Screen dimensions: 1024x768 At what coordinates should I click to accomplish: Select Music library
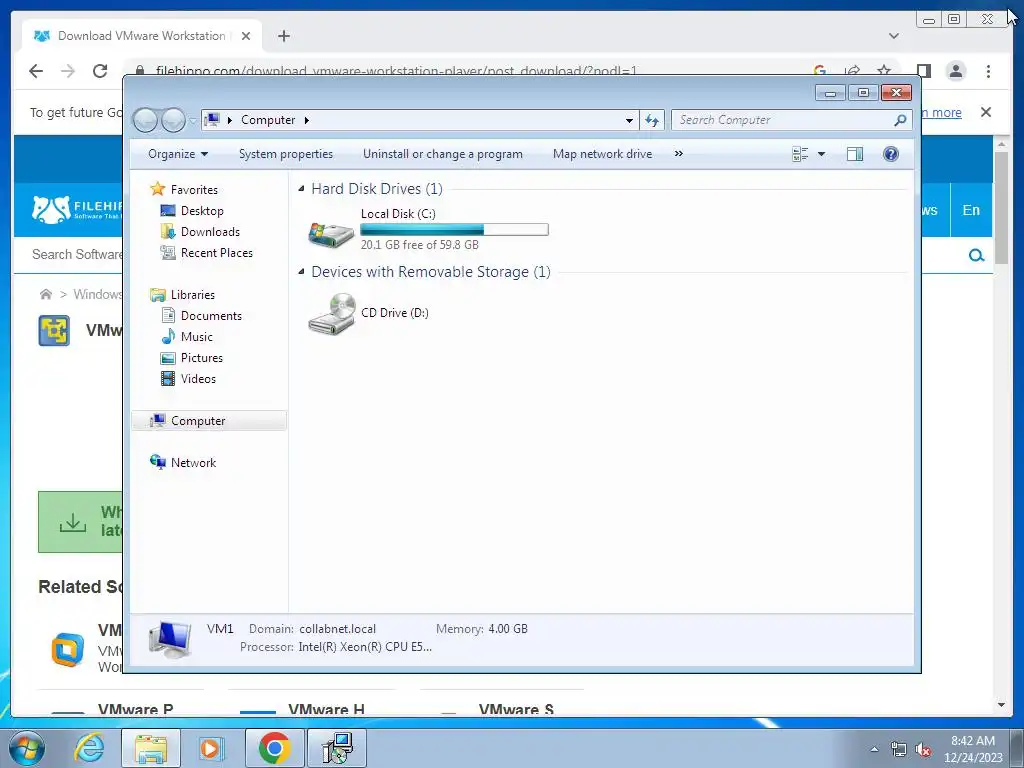tap(196, 337)
